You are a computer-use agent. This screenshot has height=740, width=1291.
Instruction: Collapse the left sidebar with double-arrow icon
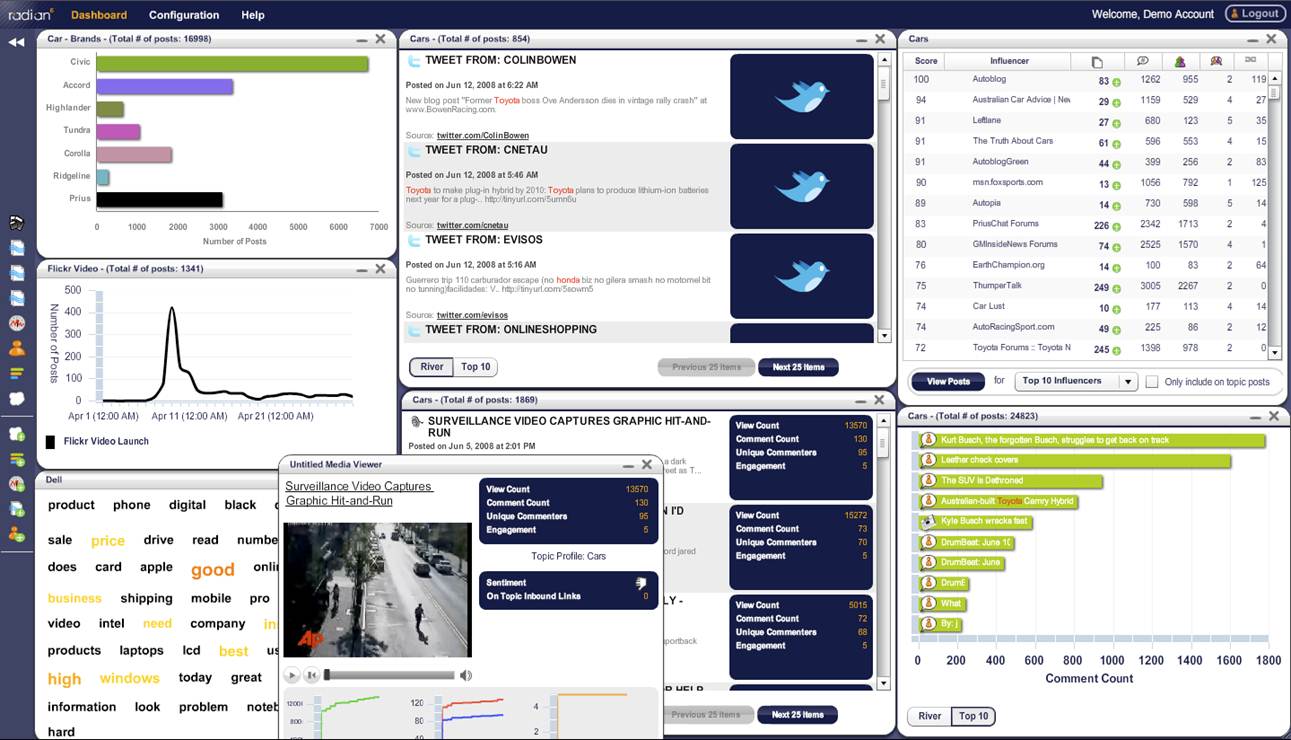(16, 42)
